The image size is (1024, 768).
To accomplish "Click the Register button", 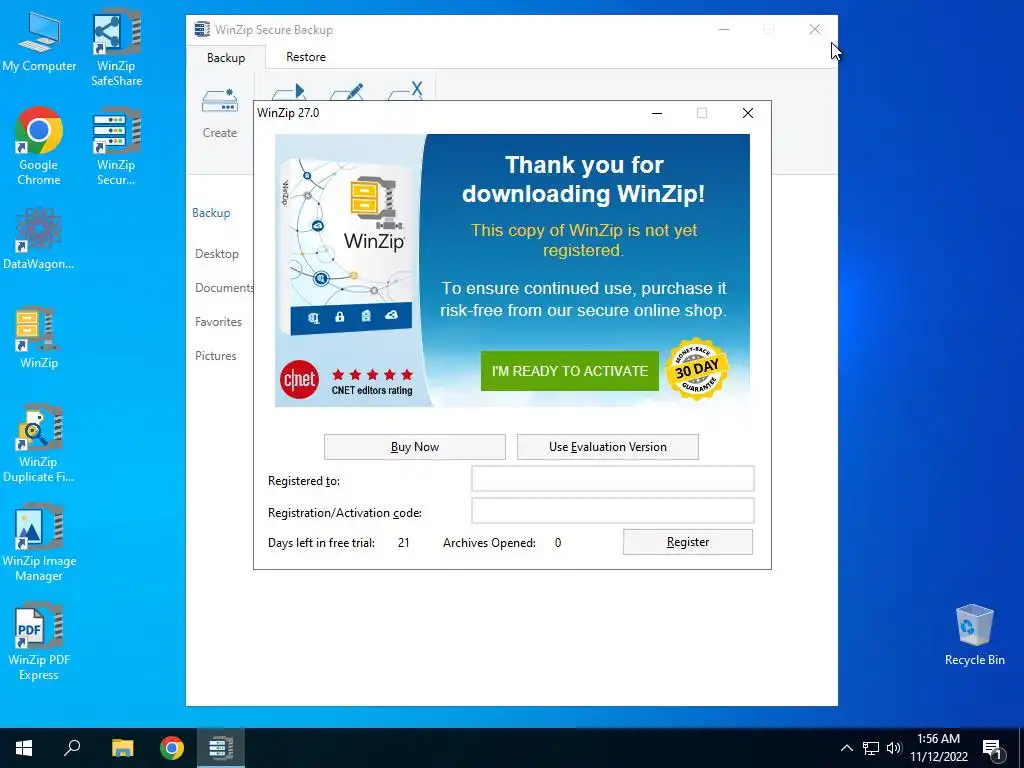I will pyautogui.click(x=688, y=542).
